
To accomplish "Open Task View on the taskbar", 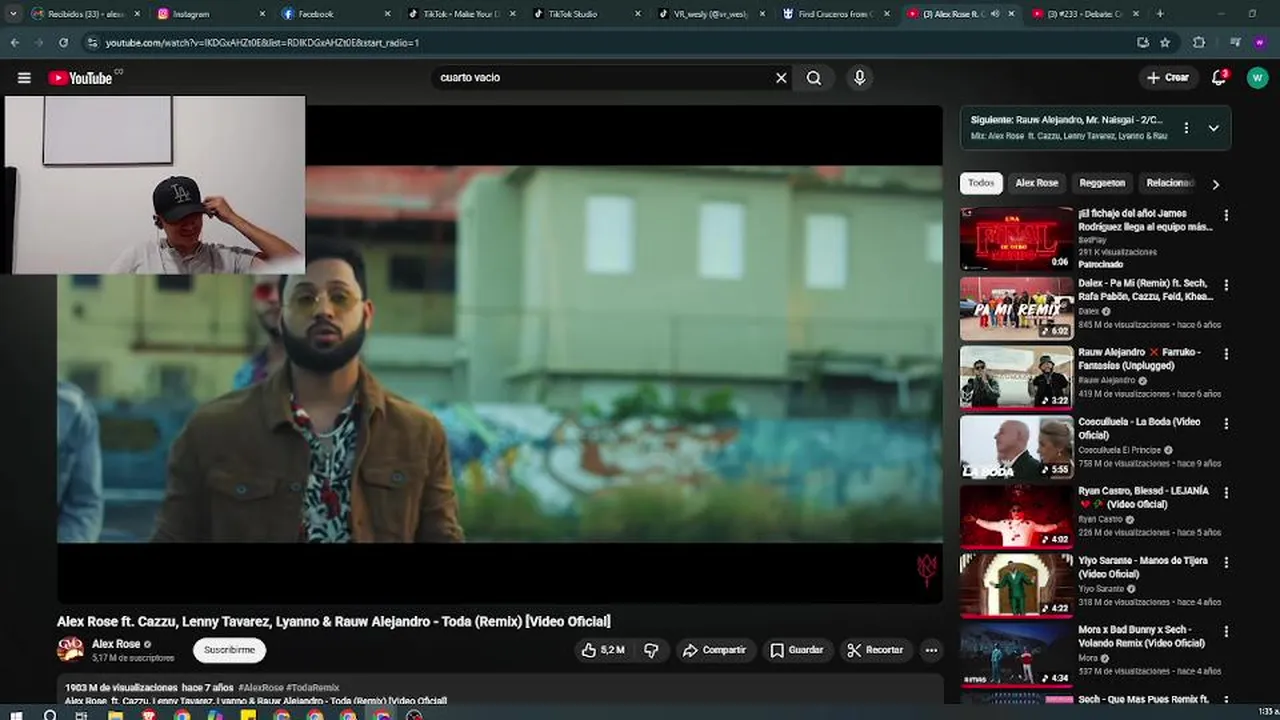I will coord(82,715).
